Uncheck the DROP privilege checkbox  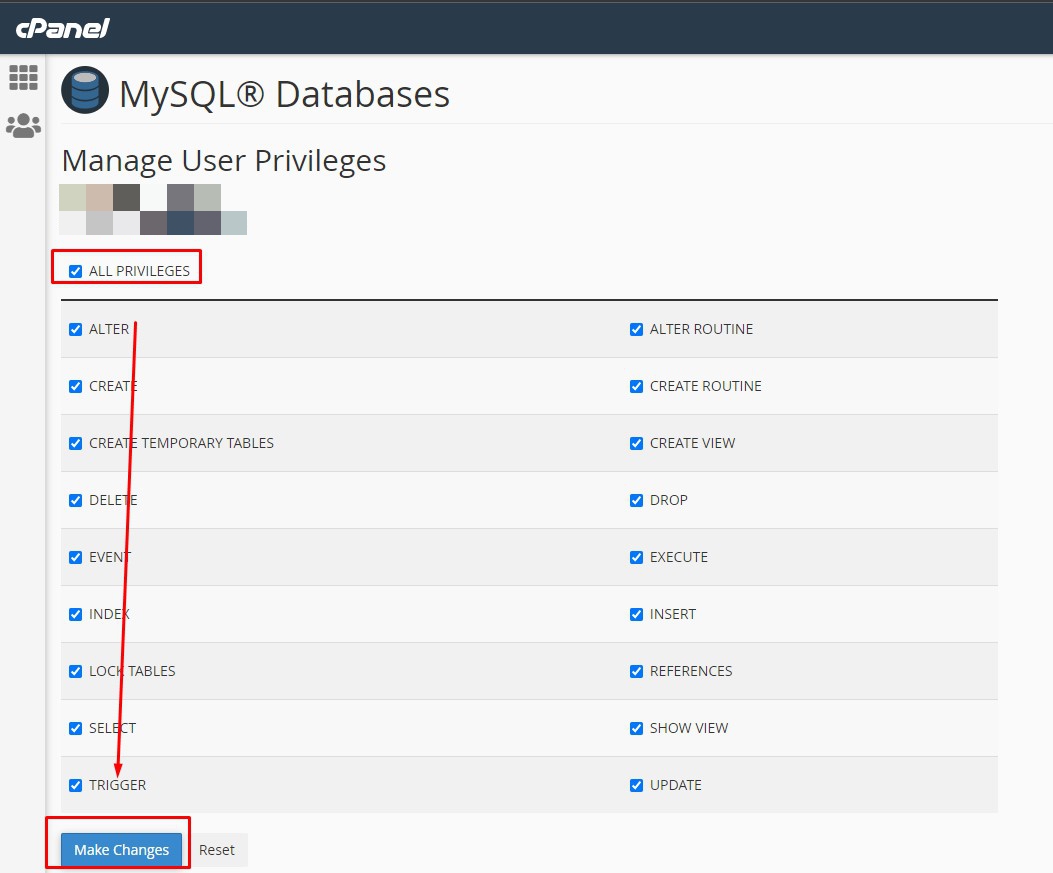[636, 500]
